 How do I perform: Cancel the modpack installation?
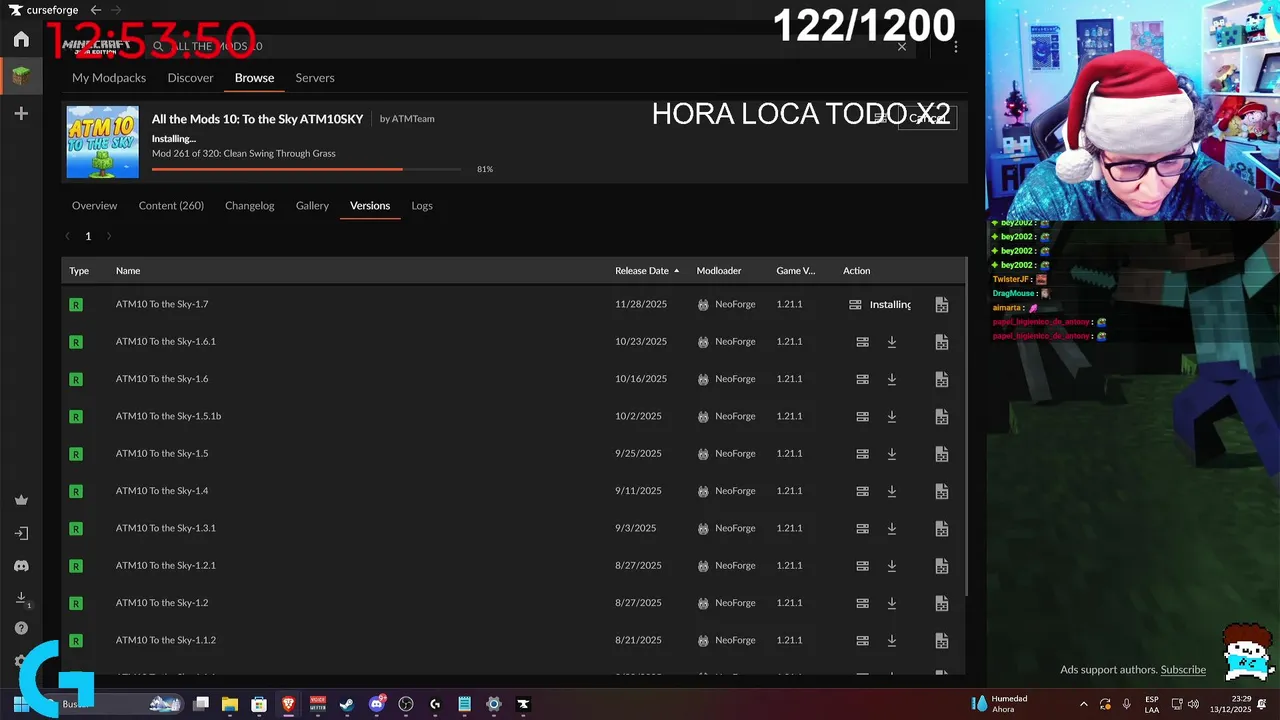click(x=927, y=118)
